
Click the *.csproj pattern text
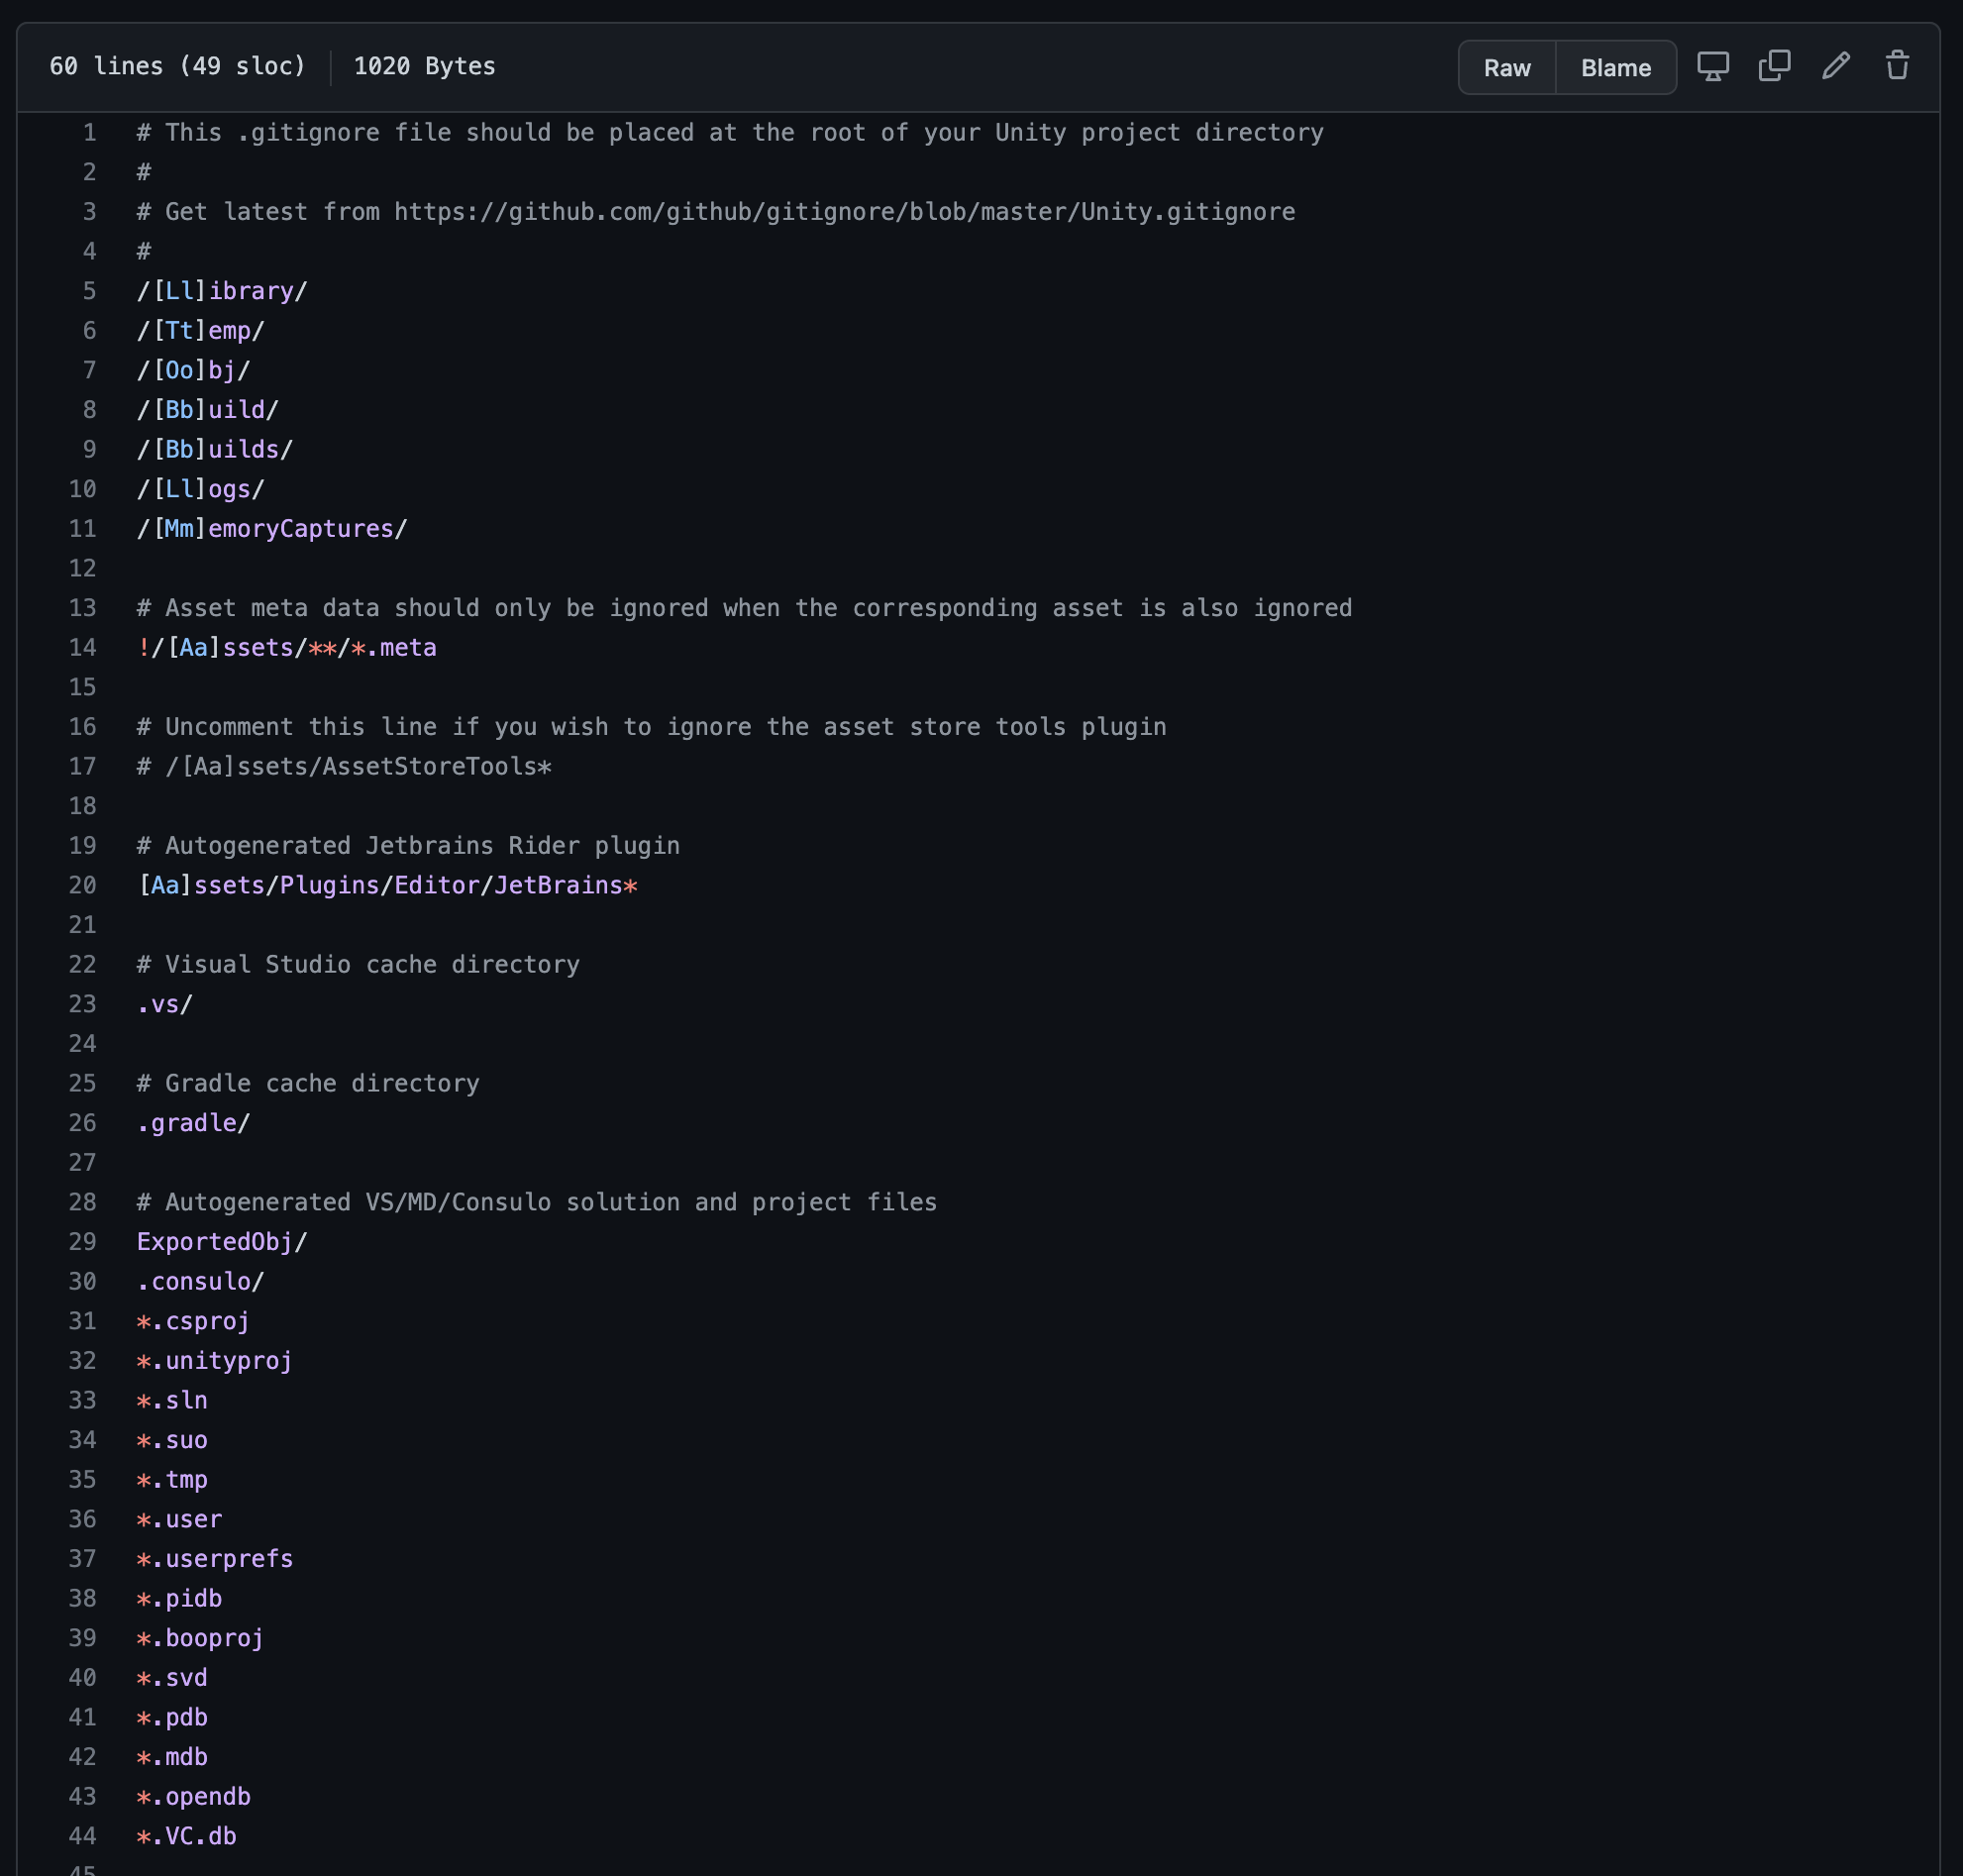coord(193,1321)
